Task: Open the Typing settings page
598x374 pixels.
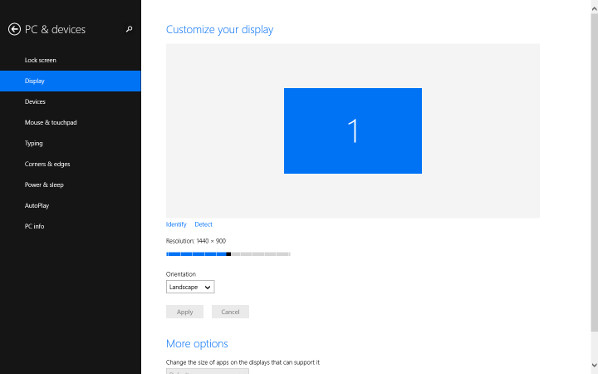Action: point(70,143)
